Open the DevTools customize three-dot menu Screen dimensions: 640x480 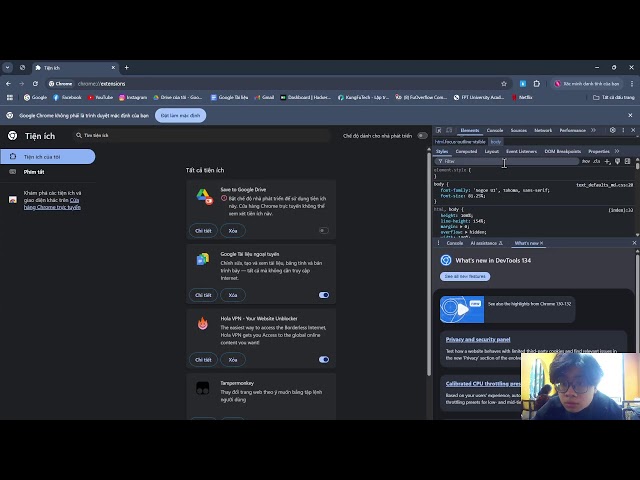[623, 130]
